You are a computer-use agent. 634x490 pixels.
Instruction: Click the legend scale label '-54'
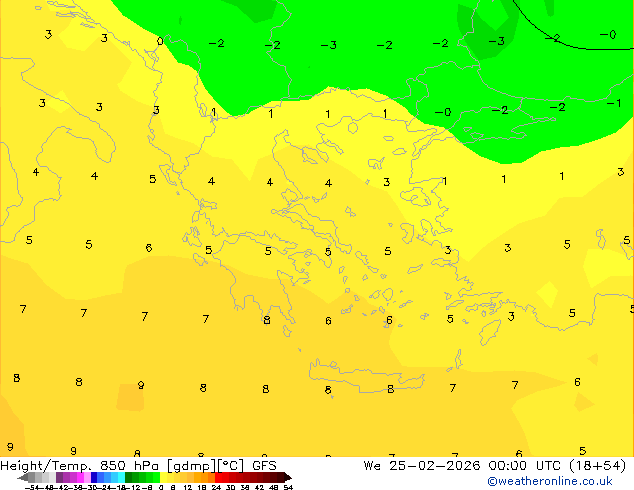32,488
